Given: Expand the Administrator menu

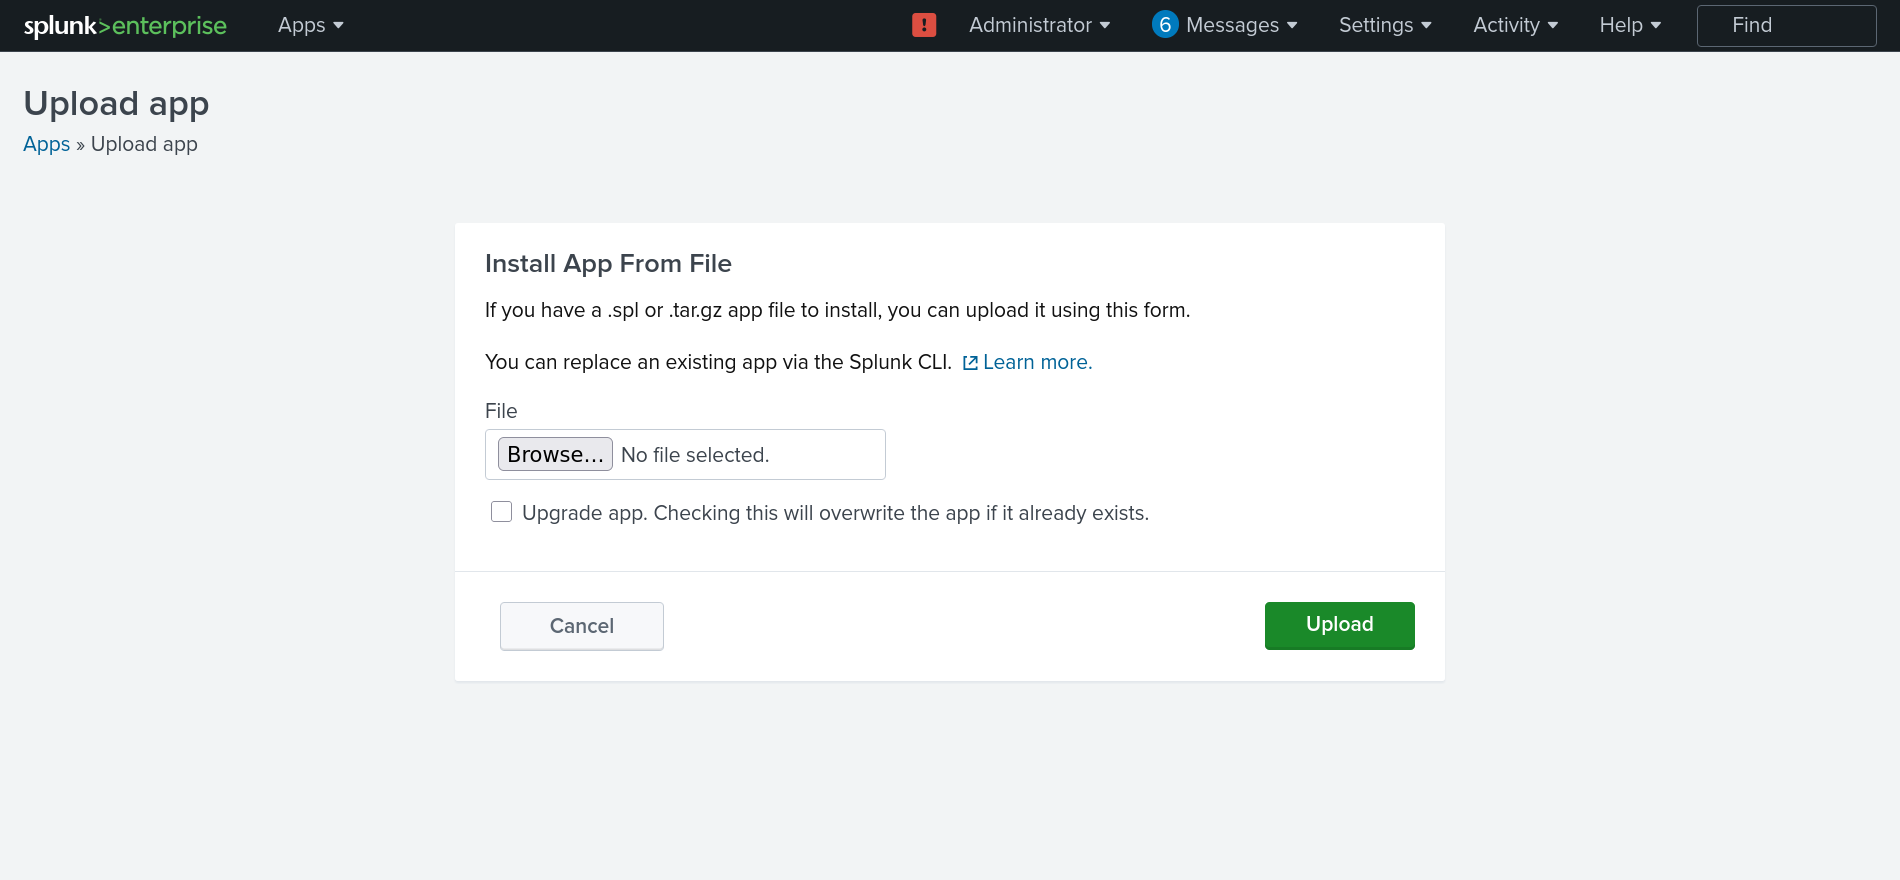Looking at the screenshot, I should 1040,26.
